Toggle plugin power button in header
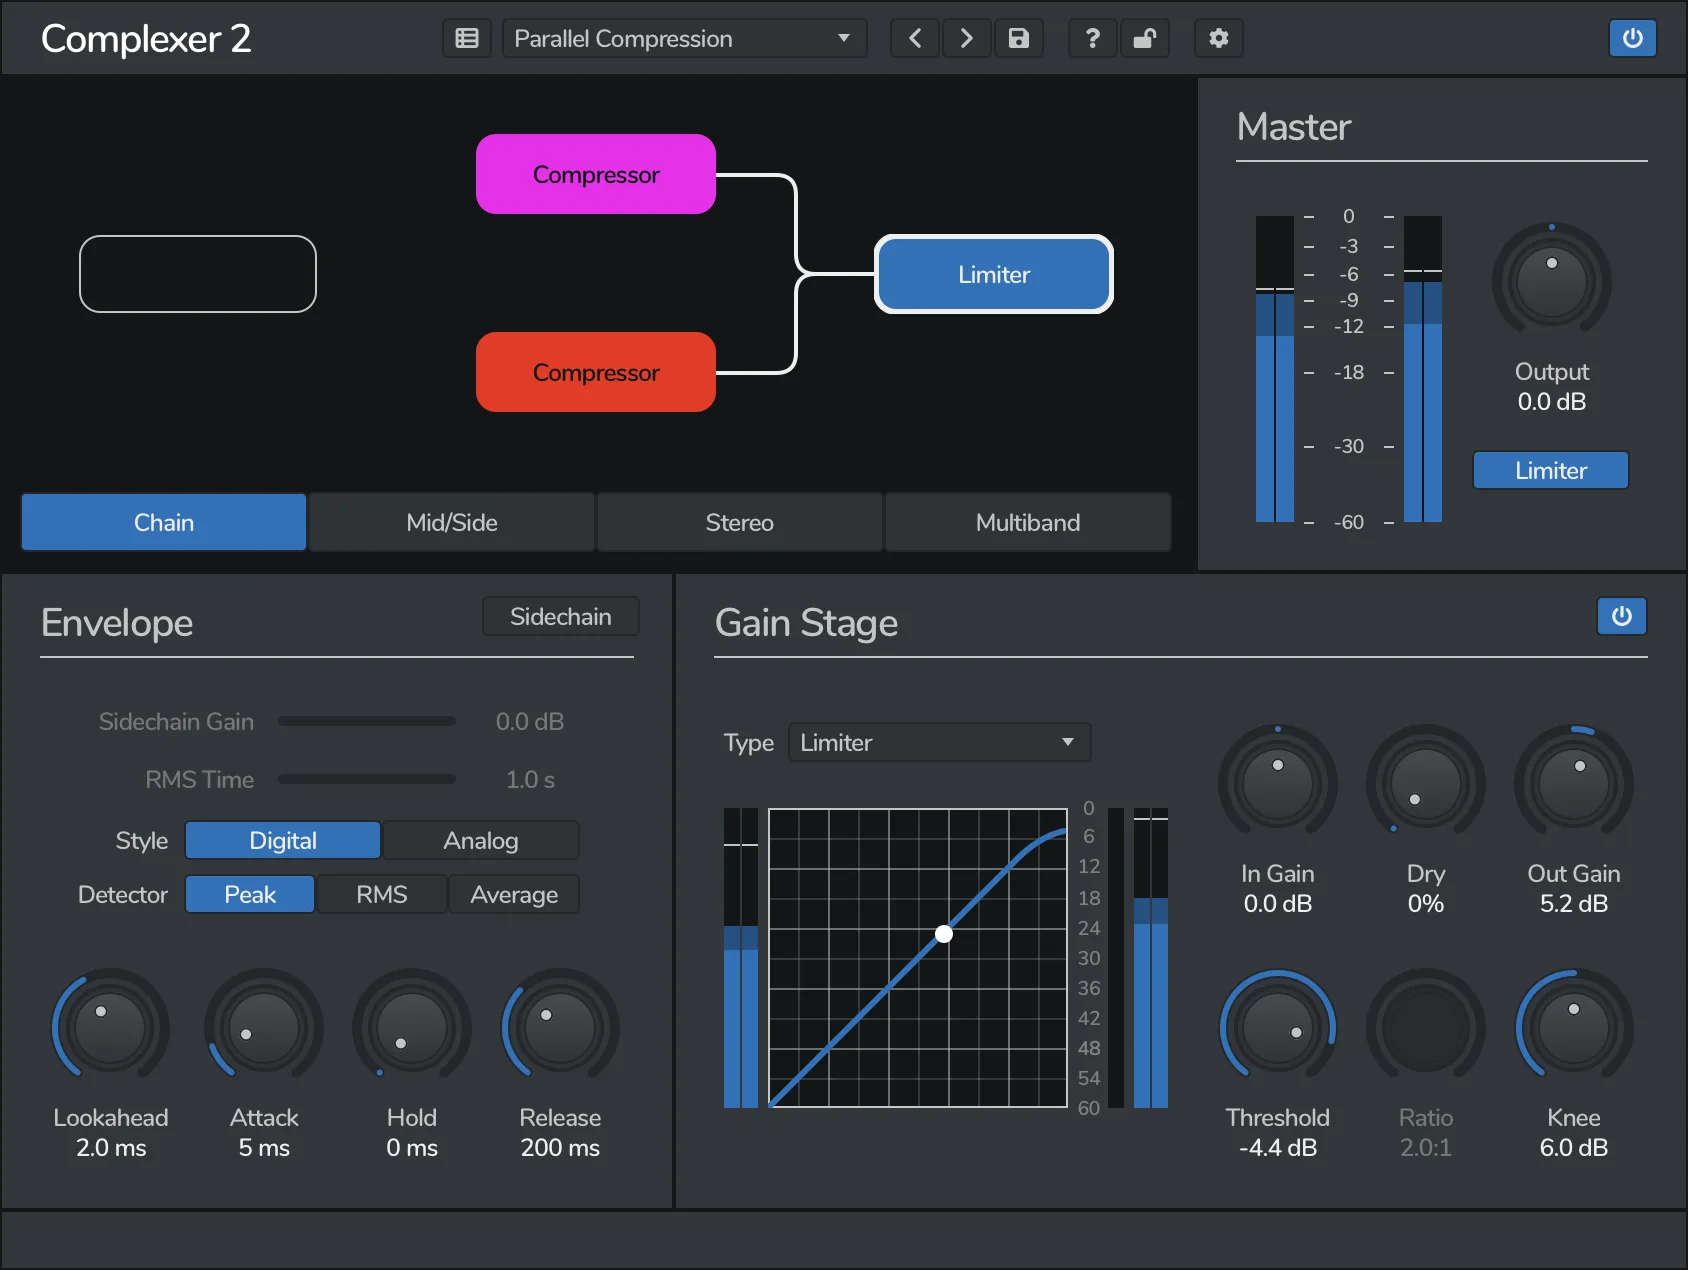This screenshot has height=1270, width=1688. pos(1633,38)
